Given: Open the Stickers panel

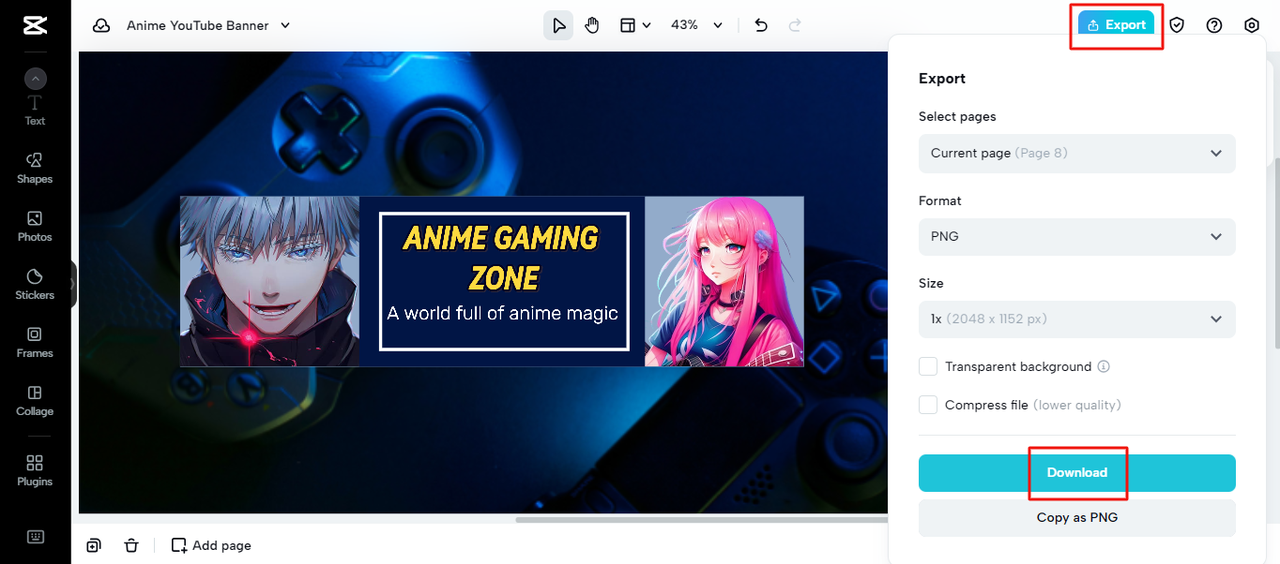Looking at the screenshot, I should point(35,284).
